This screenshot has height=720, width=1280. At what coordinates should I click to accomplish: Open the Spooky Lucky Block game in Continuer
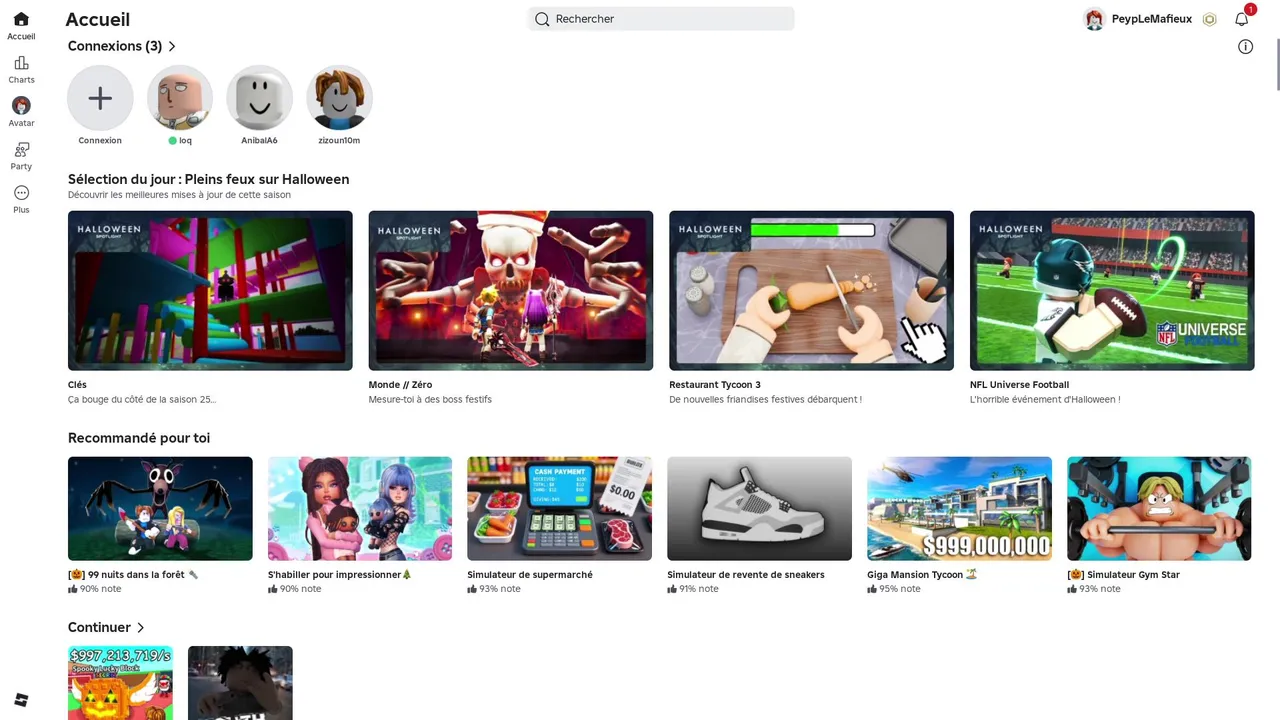coord(120,682)
